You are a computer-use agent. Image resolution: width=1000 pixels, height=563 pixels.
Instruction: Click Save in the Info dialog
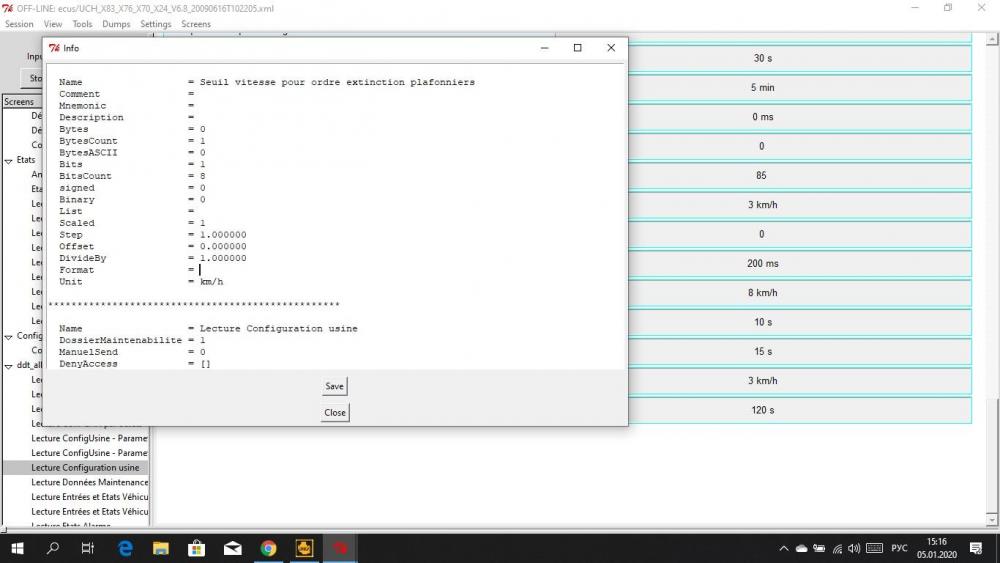click(334, 386)
